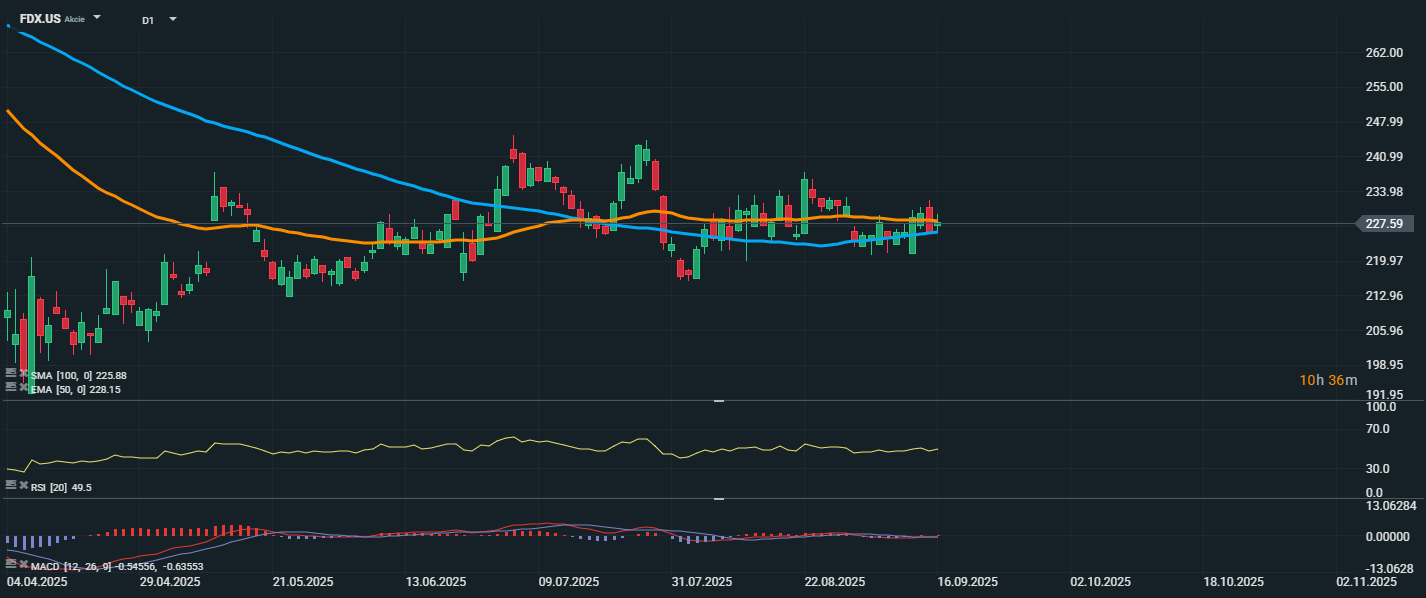Click the 262.00 price axis value
Screen dimensions: 1426x598
click(1383, 52)
